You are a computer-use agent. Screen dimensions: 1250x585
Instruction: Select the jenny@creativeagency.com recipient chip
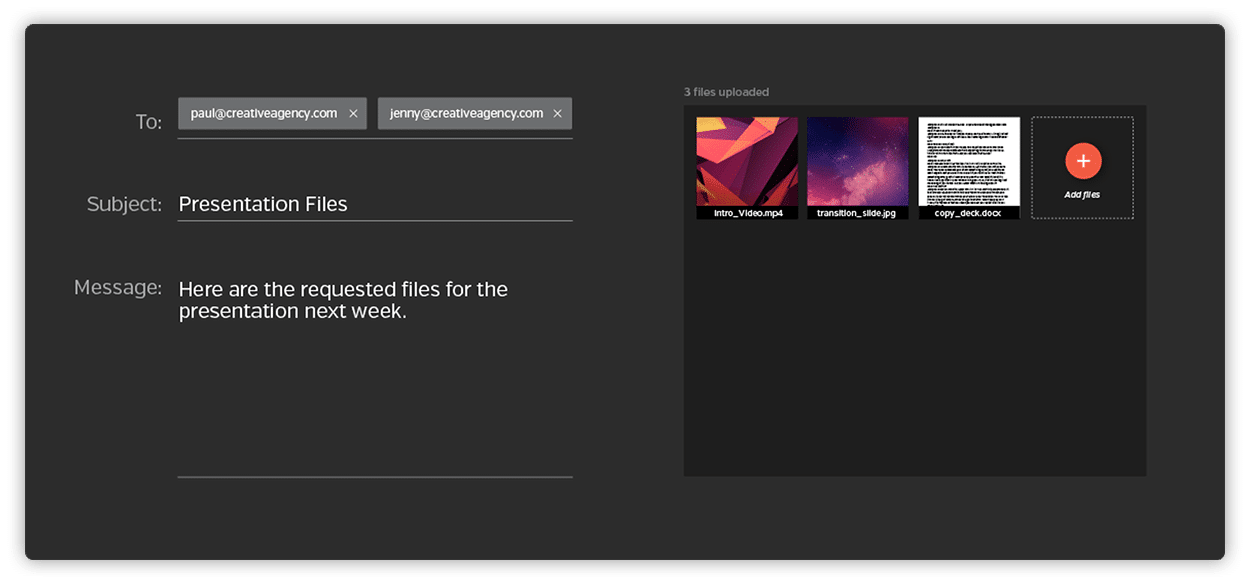(475, 113)
